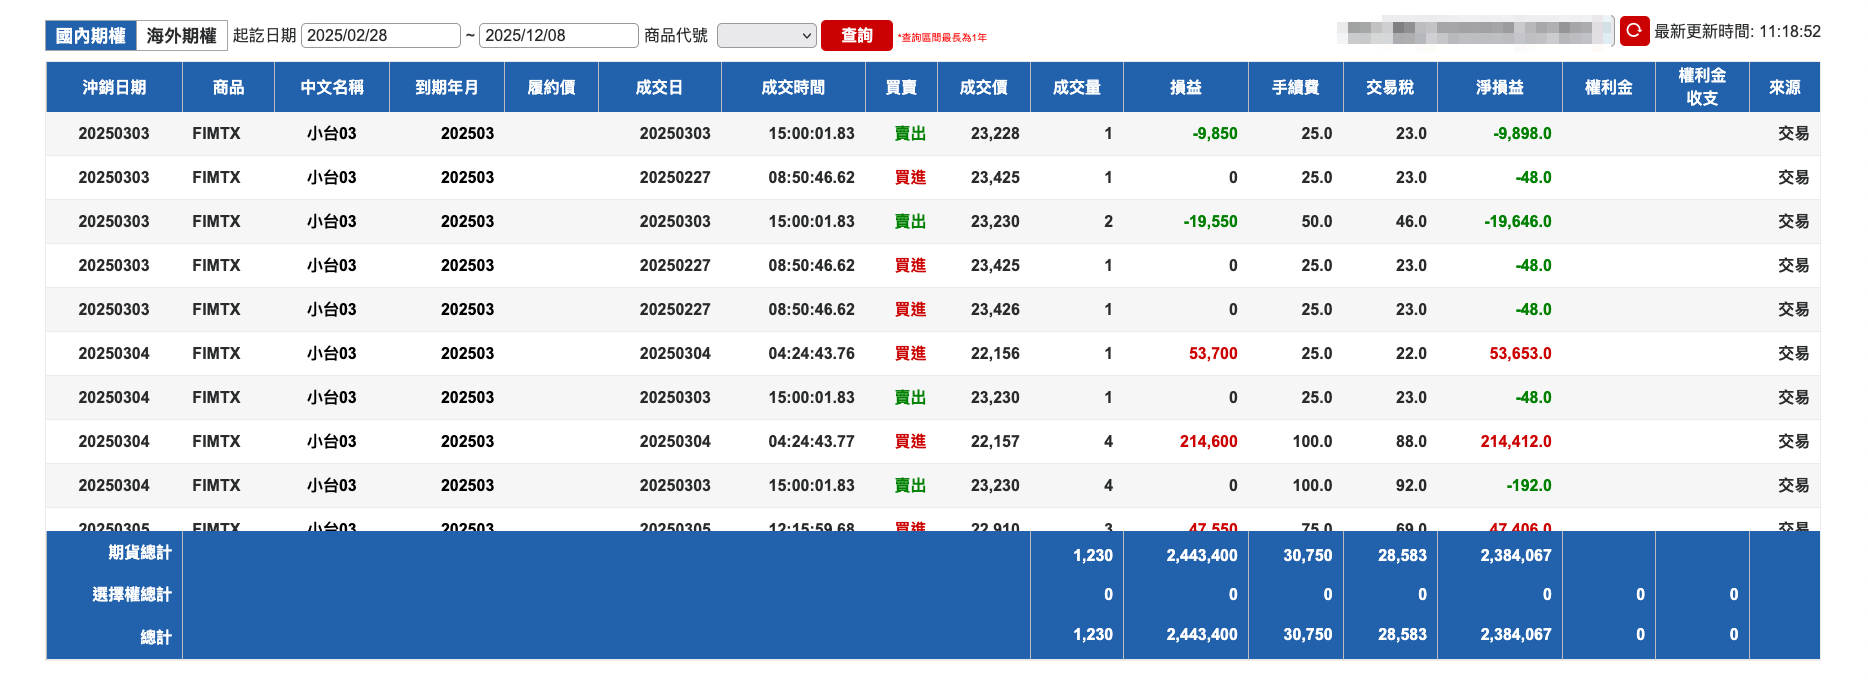Click the 買賣 column header
Viewport: 1868px width, 687px height.
coord(901,87)
